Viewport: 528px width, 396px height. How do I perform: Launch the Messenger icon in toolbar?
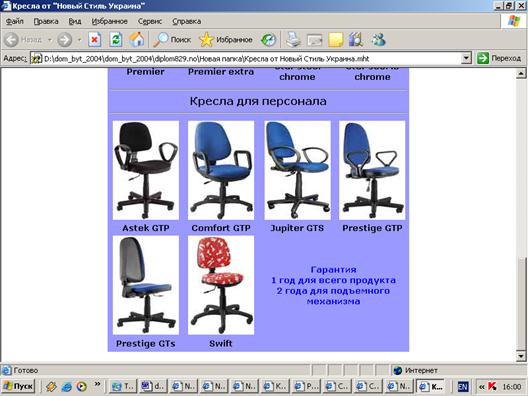[x=378, y=40]
